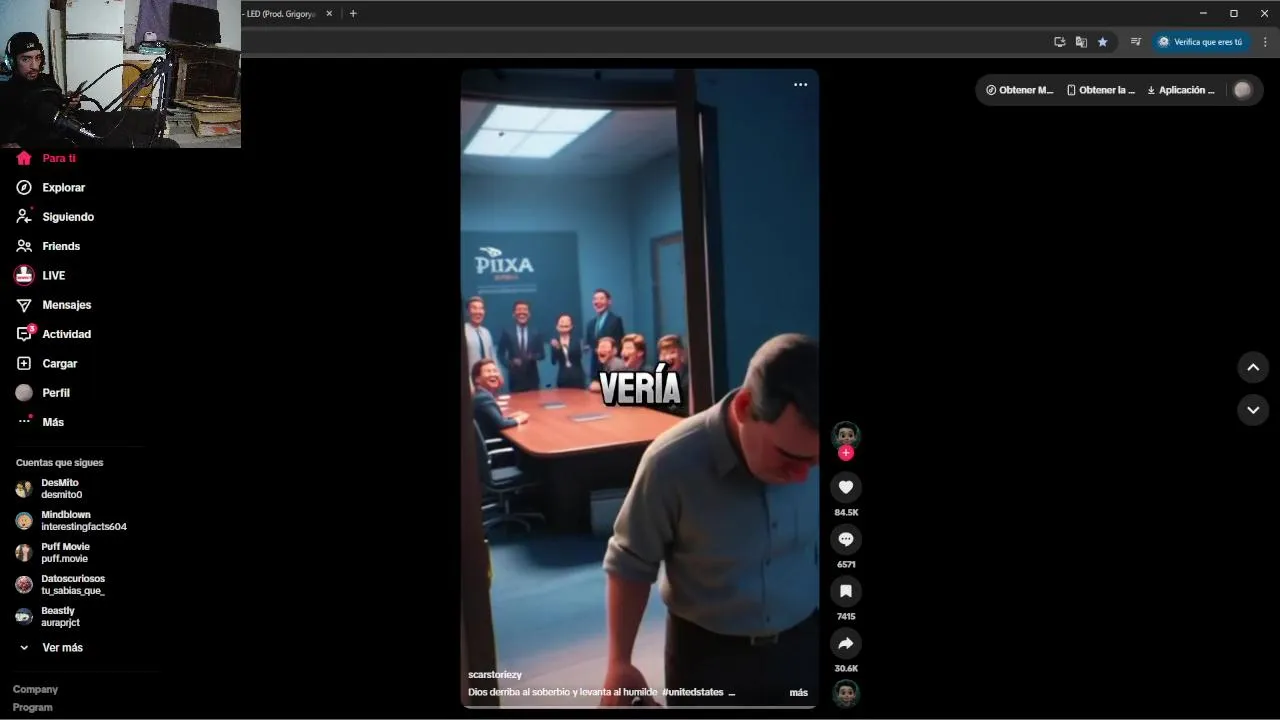This screenshot has width=1280, height=720.
Task: Click the video to pause playback
Action: click(640, 389)
